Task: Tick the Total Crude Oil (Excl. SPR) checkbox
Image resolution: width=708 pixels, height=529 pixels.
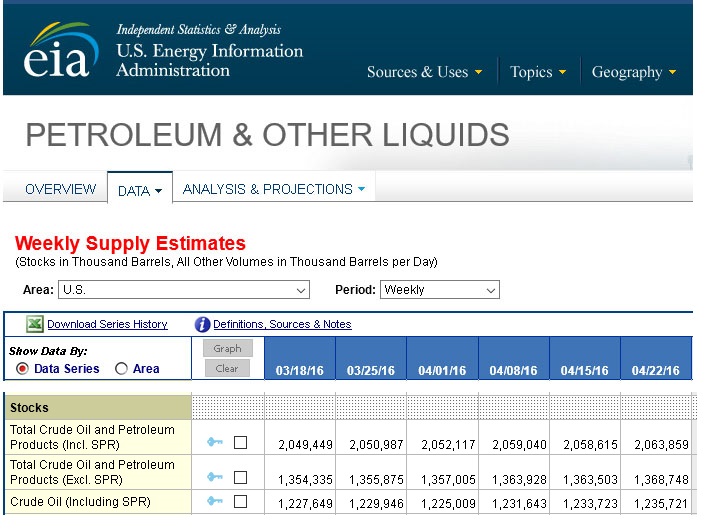Action: tap(240, 478)
